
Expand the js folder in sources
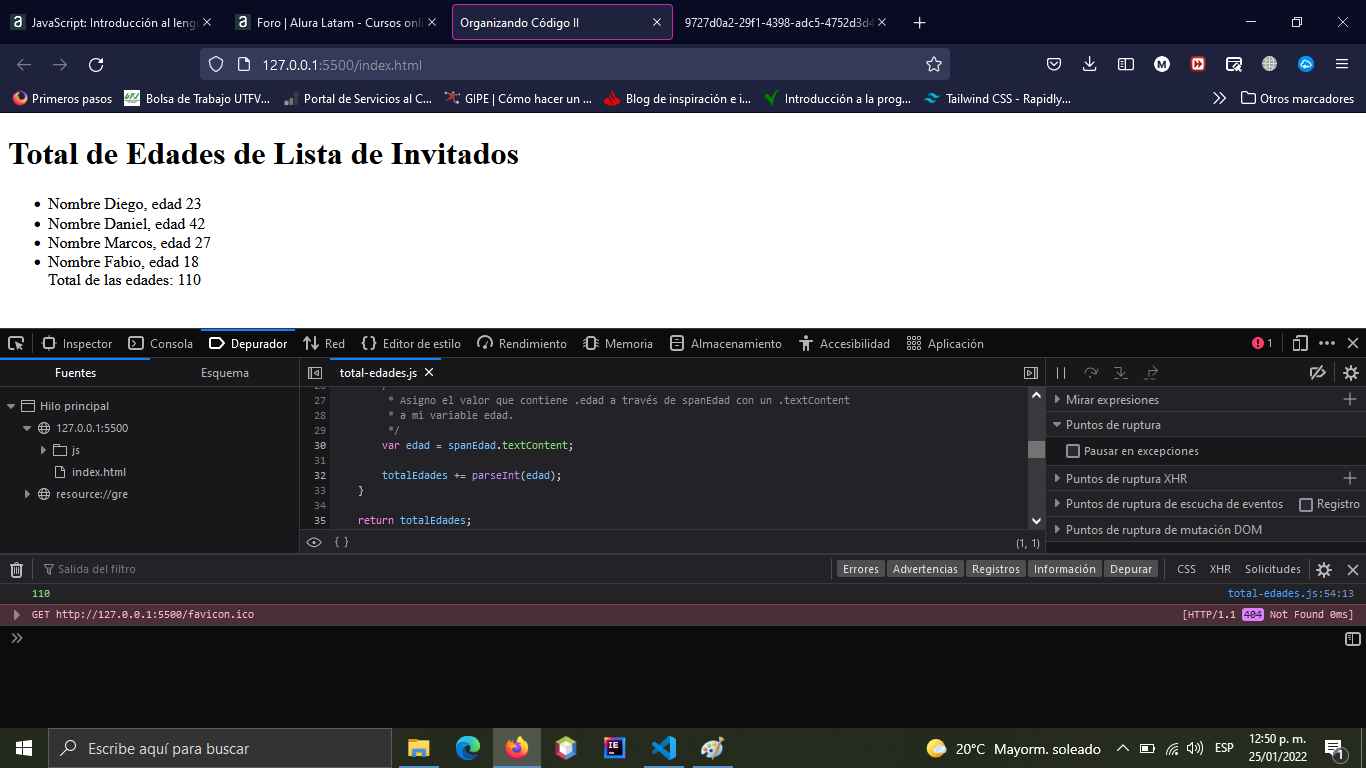click(x=43, y=450)
